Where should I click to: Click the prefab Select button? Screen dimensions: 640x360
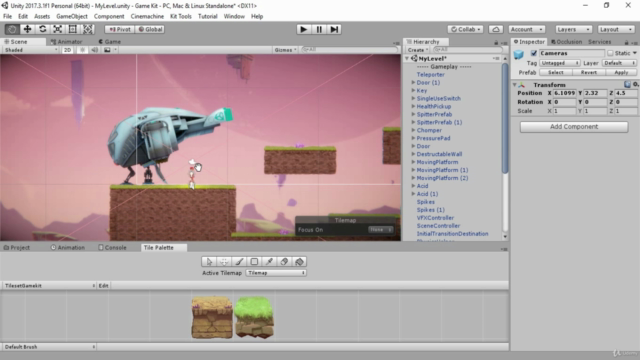click(556, 72)
